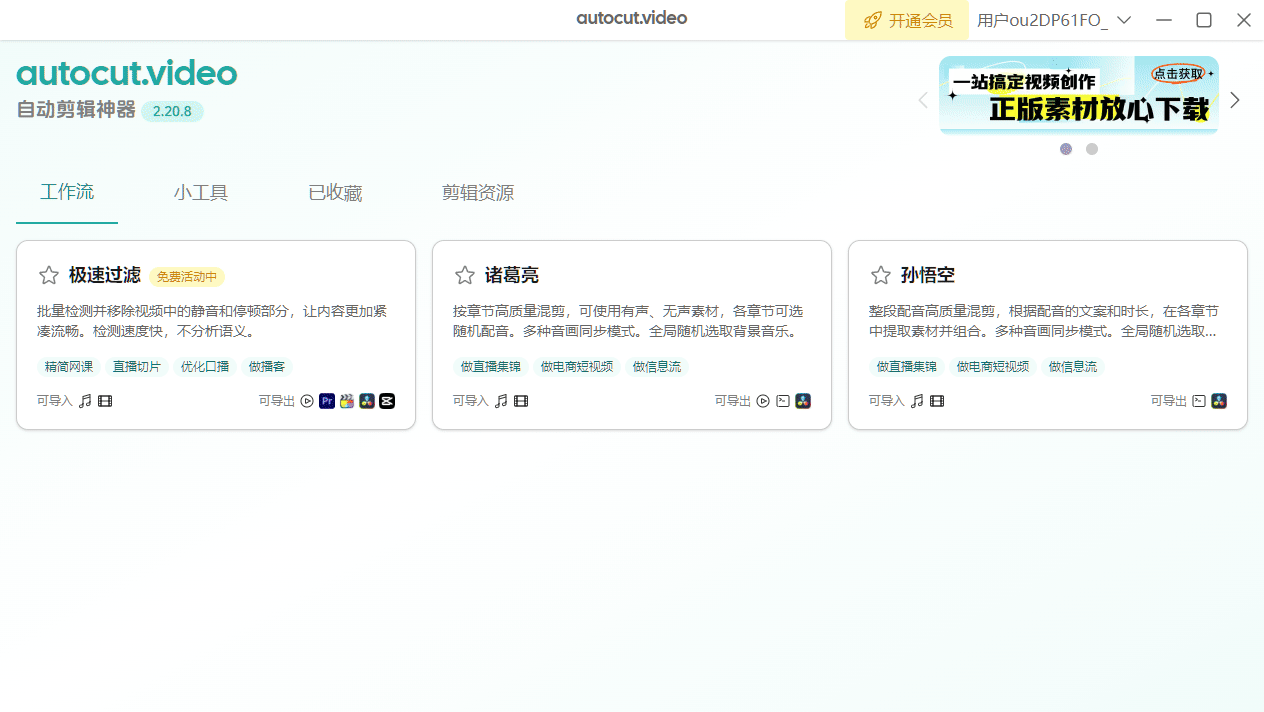Click the DaVinci Resolve export icon on 孙悟空

tap(1219, 401)
